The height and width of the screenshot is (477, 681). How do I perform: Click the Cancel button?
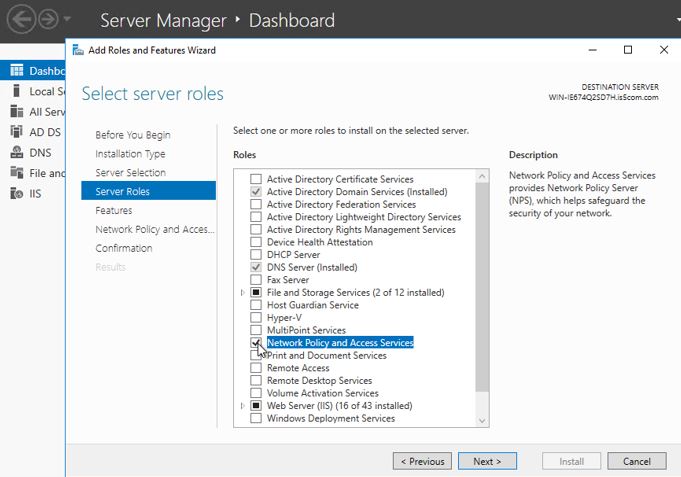click(637, 461)
